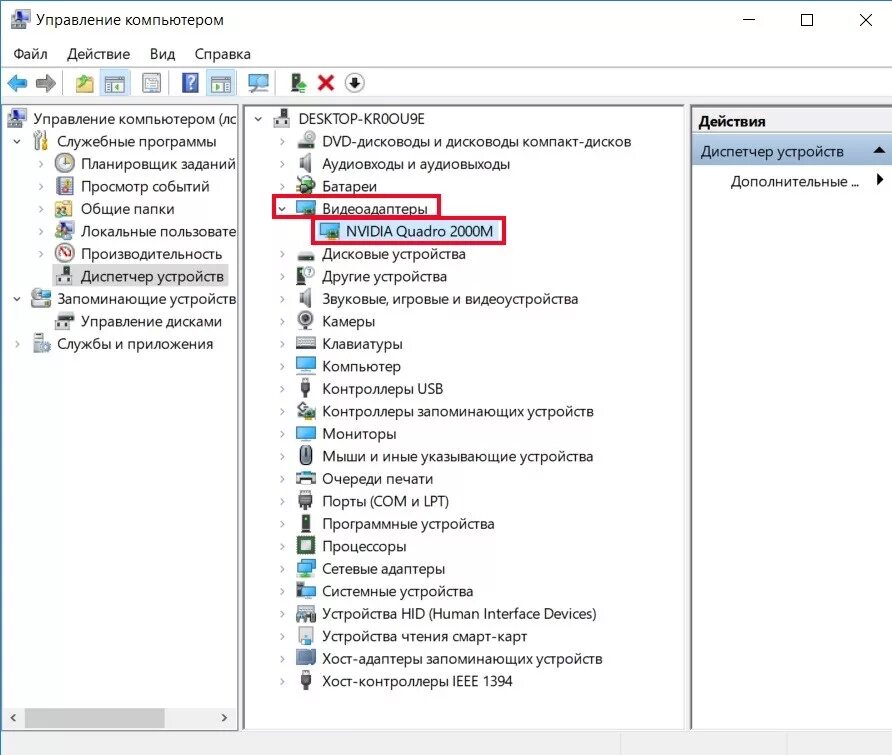The width and height of the screenshot is (892, 755).
Task: Click the Устройства HID controller icon
Action: tap(305, 613)
